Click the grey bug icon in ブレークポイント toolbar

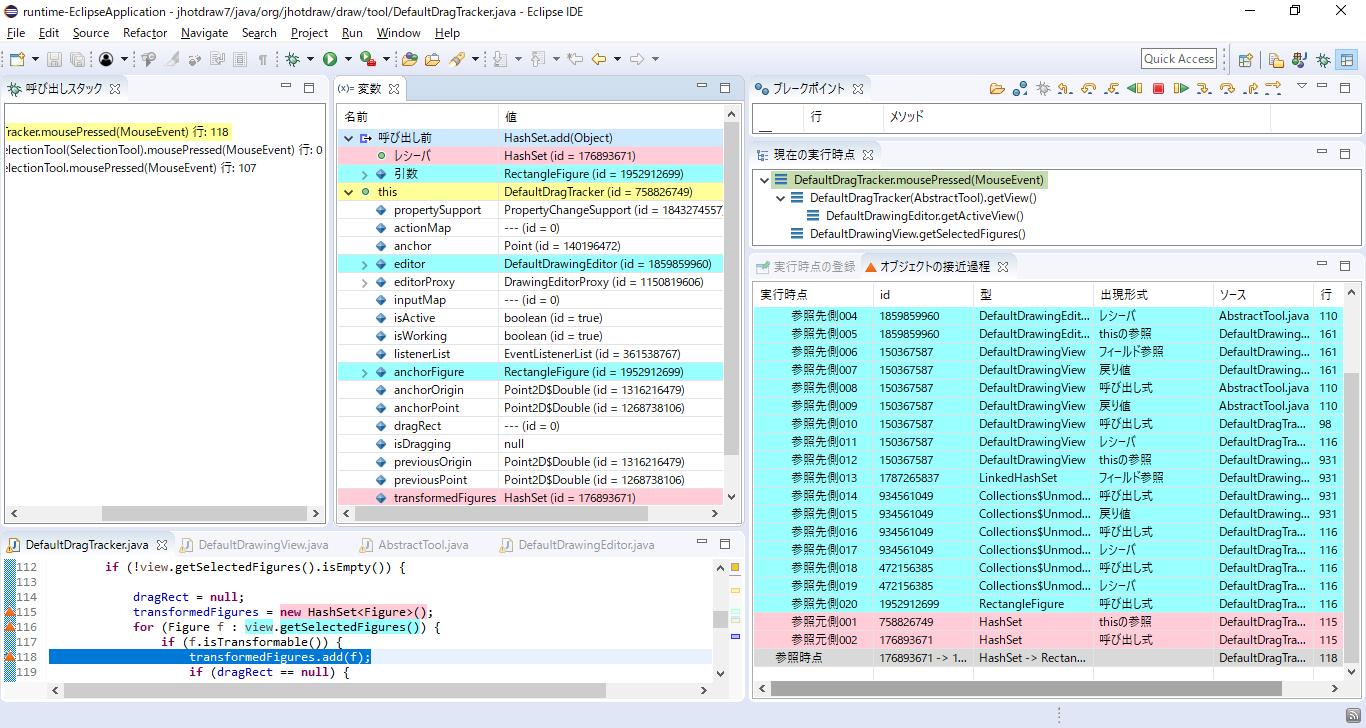click(1043, 89)
